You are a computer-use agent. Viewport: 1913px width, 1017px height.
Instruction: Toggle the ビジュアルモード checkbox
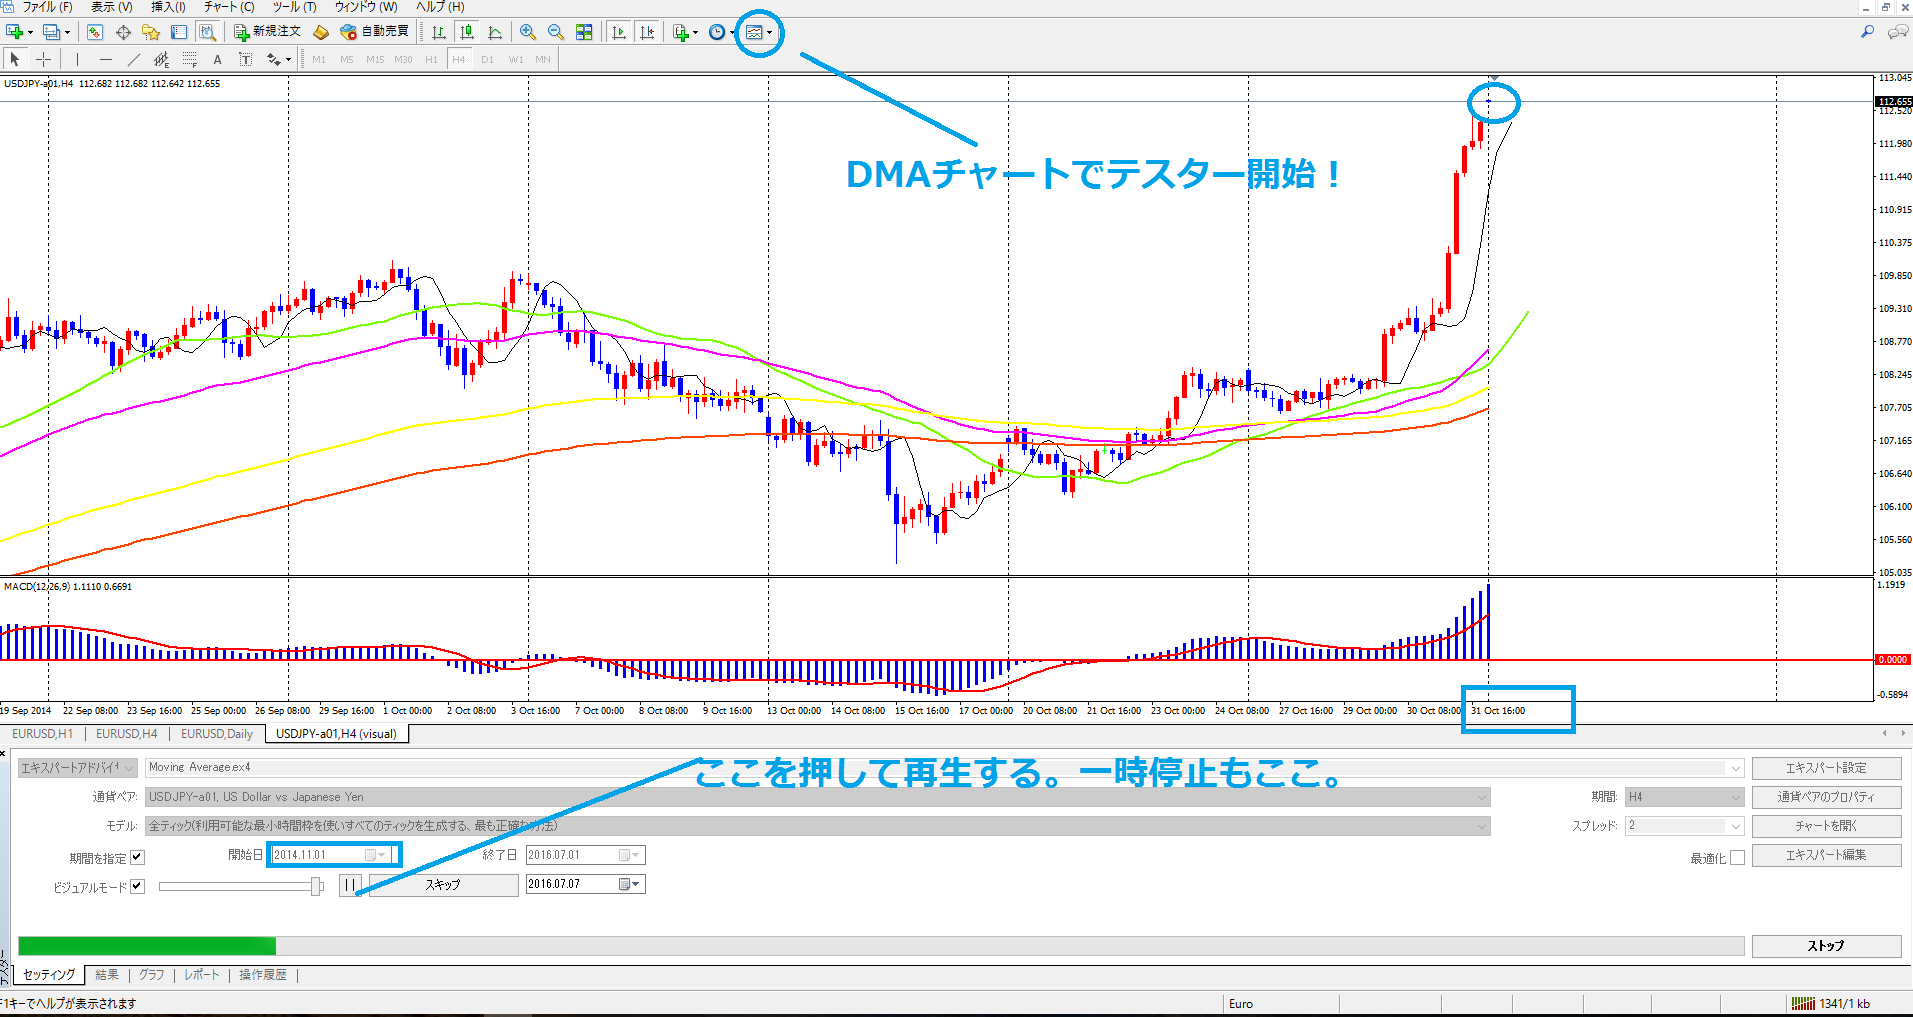pyautogui.click(x=138, y=886)
